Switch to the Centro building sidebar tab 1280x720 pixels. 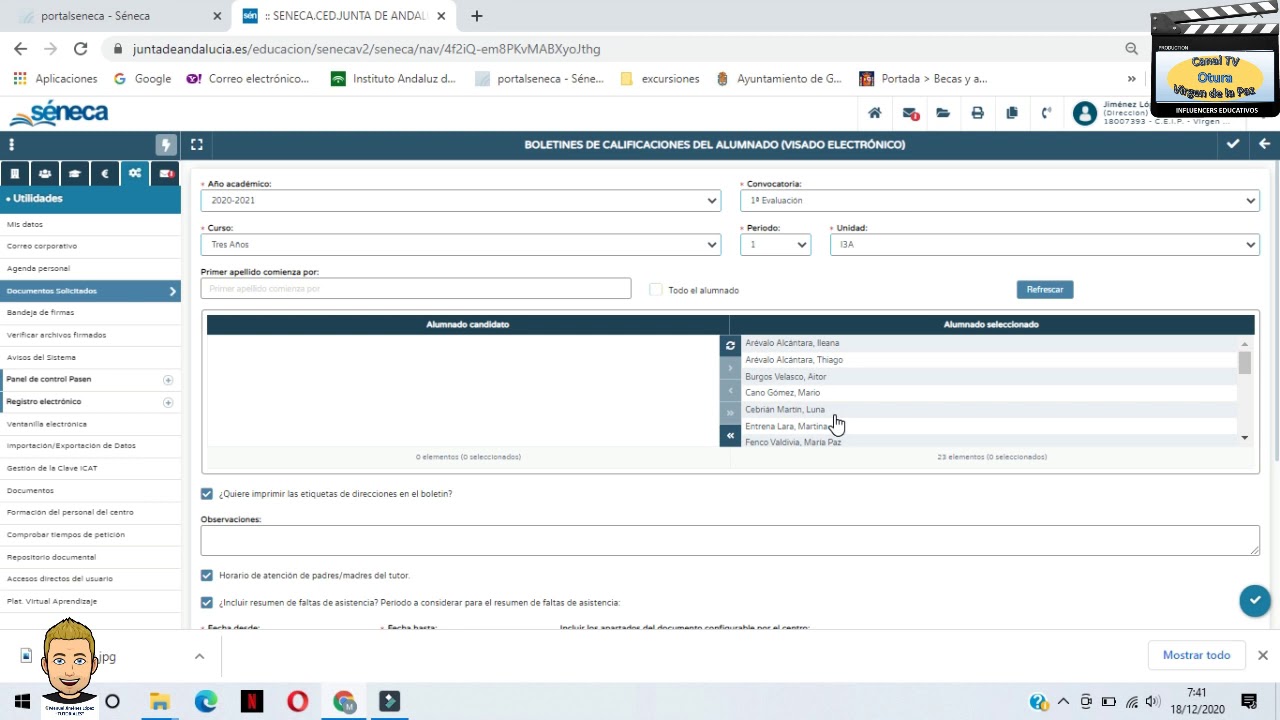pos(15,173)
